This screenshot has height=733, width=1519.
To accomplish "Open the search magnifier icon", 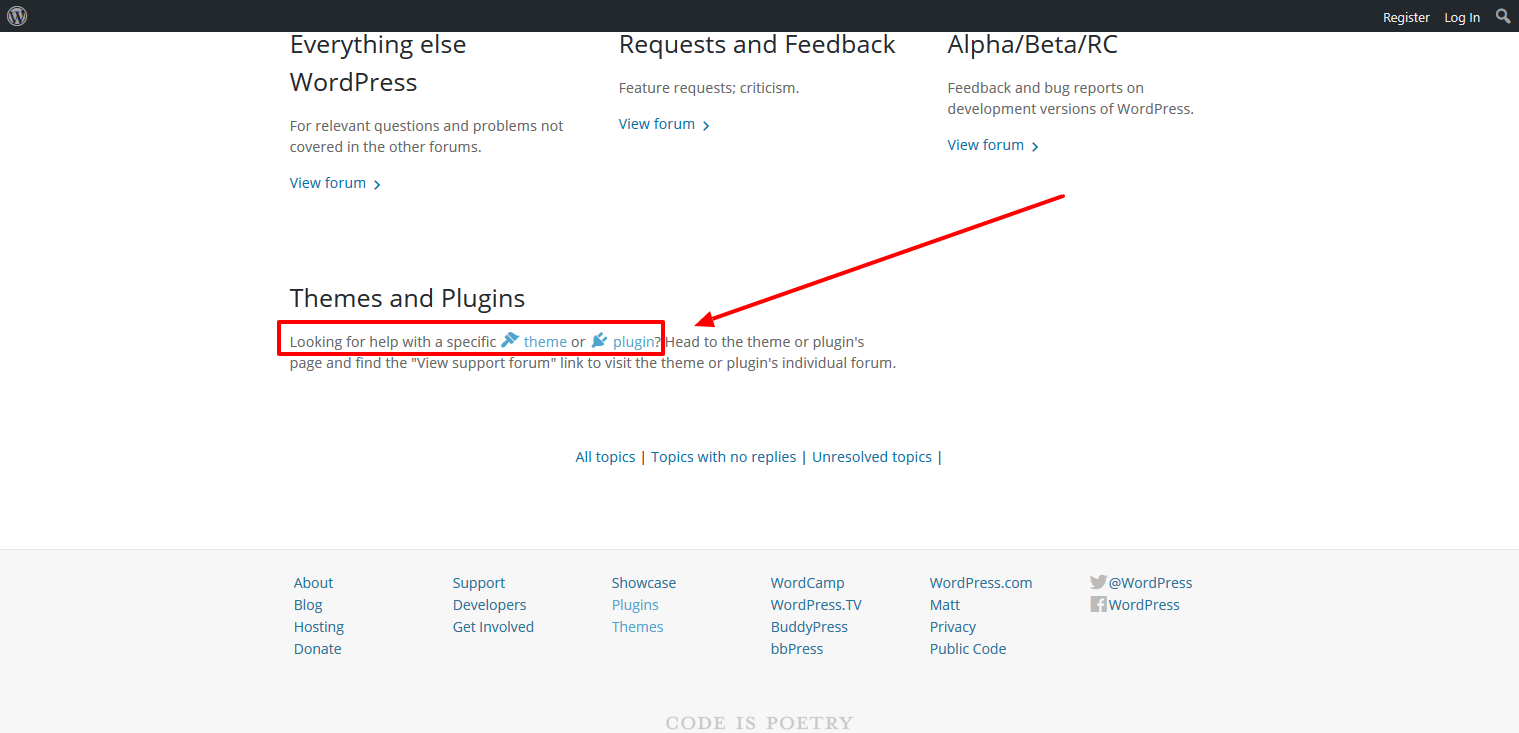I will pyautogui.click(x=1503, y=16).
